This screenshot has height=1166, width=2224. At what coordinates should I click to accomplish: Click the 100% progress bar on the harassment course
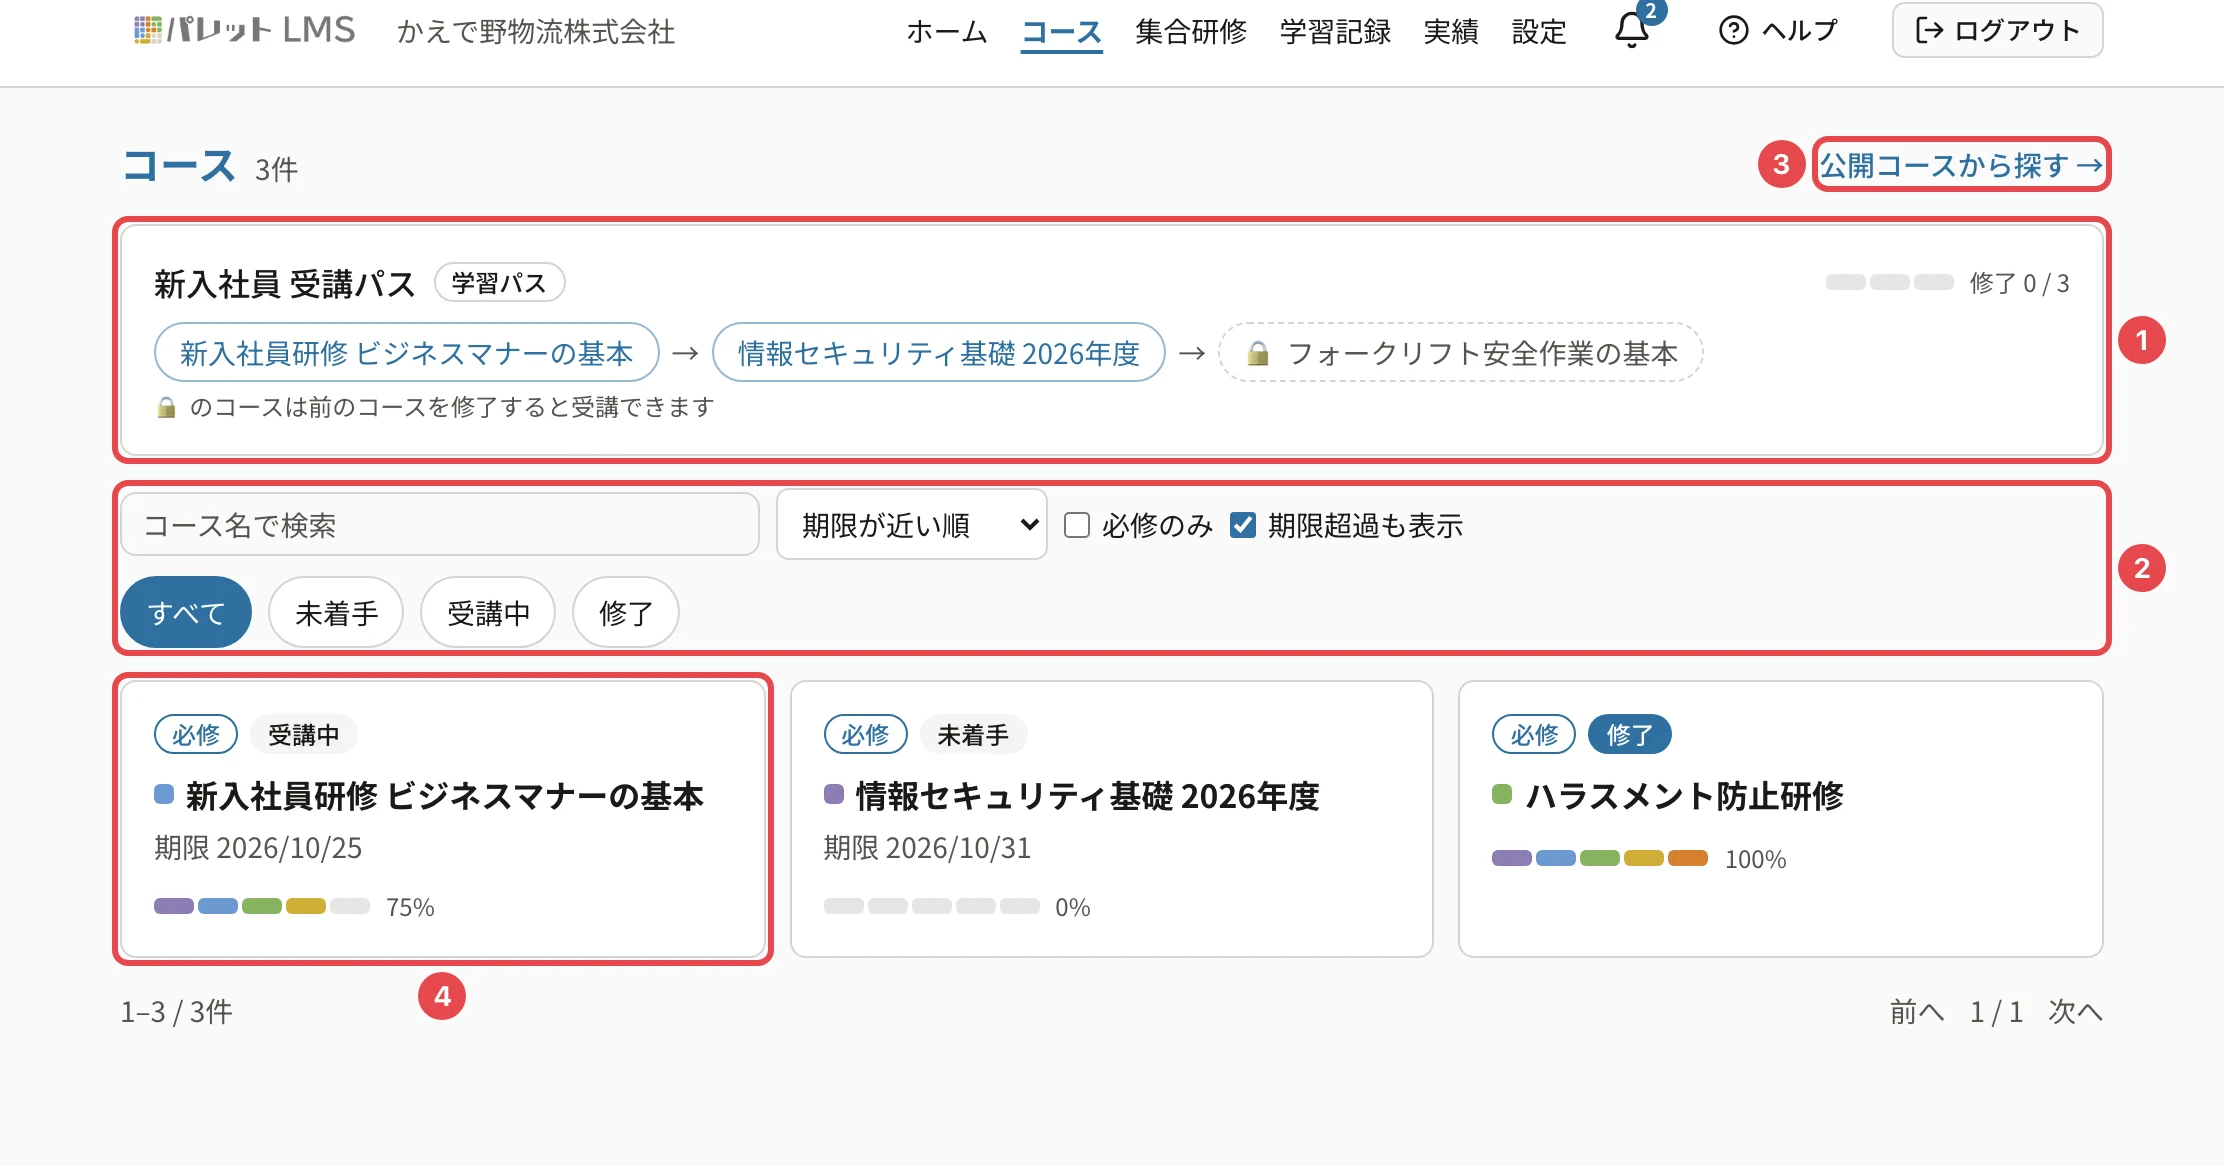(x=1600, y=859)
